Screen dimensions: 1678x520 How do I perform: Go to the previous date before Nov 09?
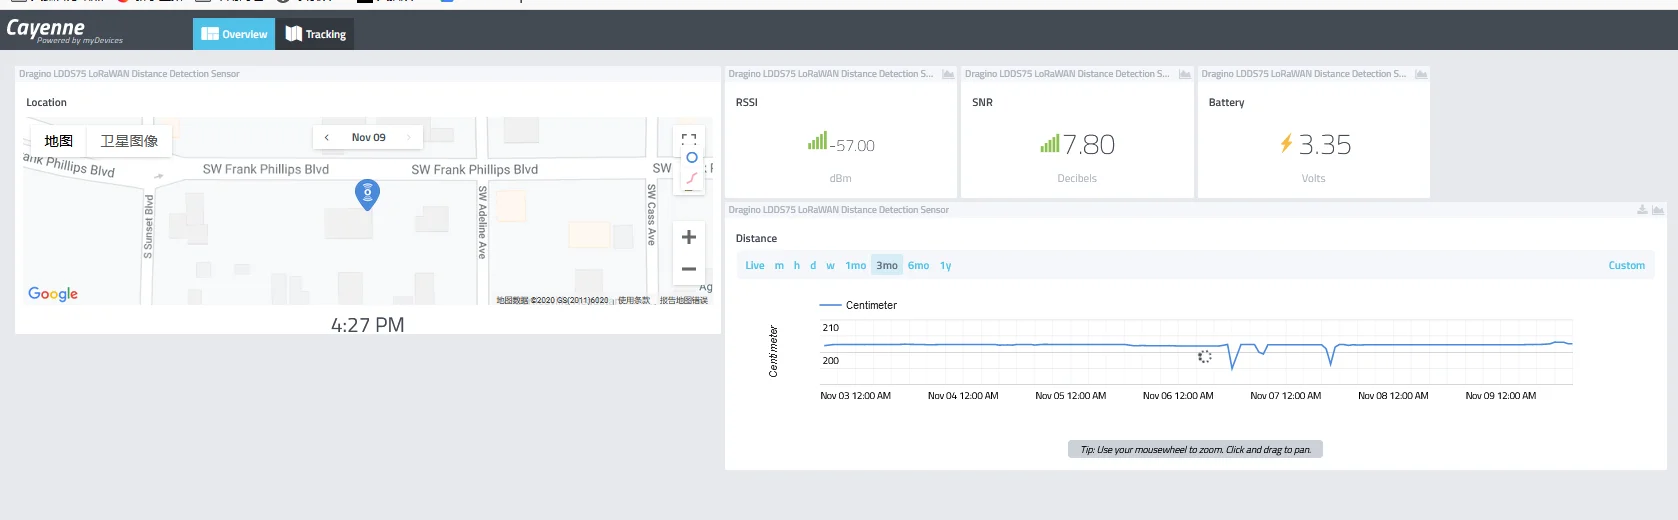327,137
